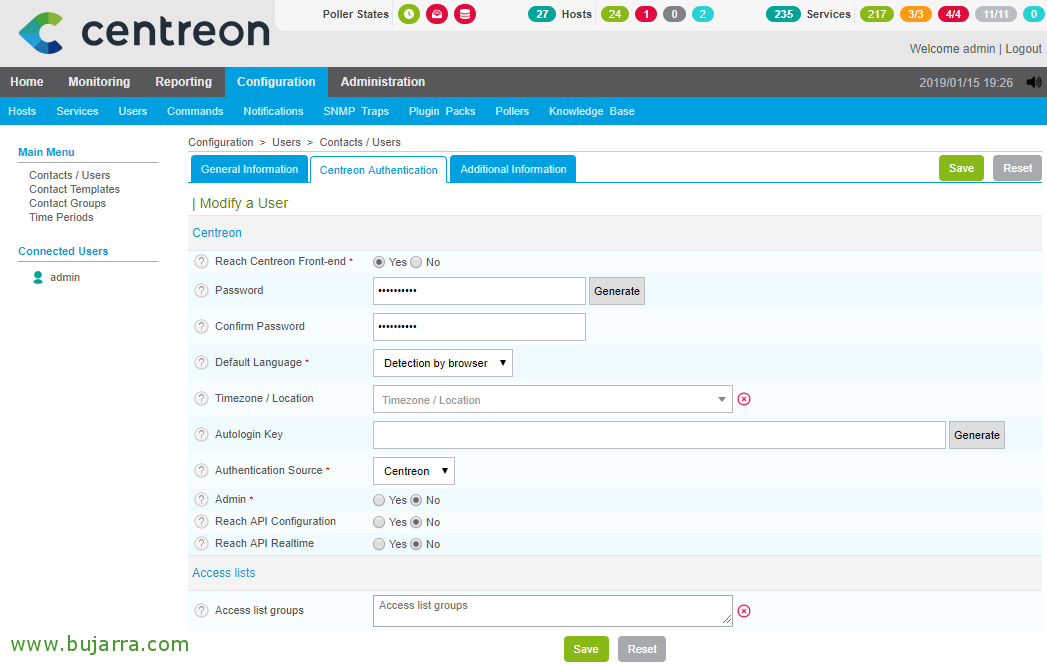The height and width of the screenshot is (666, 1047).
Task: Click the cyan hosts pending badge 2
Action: point(702,14)
